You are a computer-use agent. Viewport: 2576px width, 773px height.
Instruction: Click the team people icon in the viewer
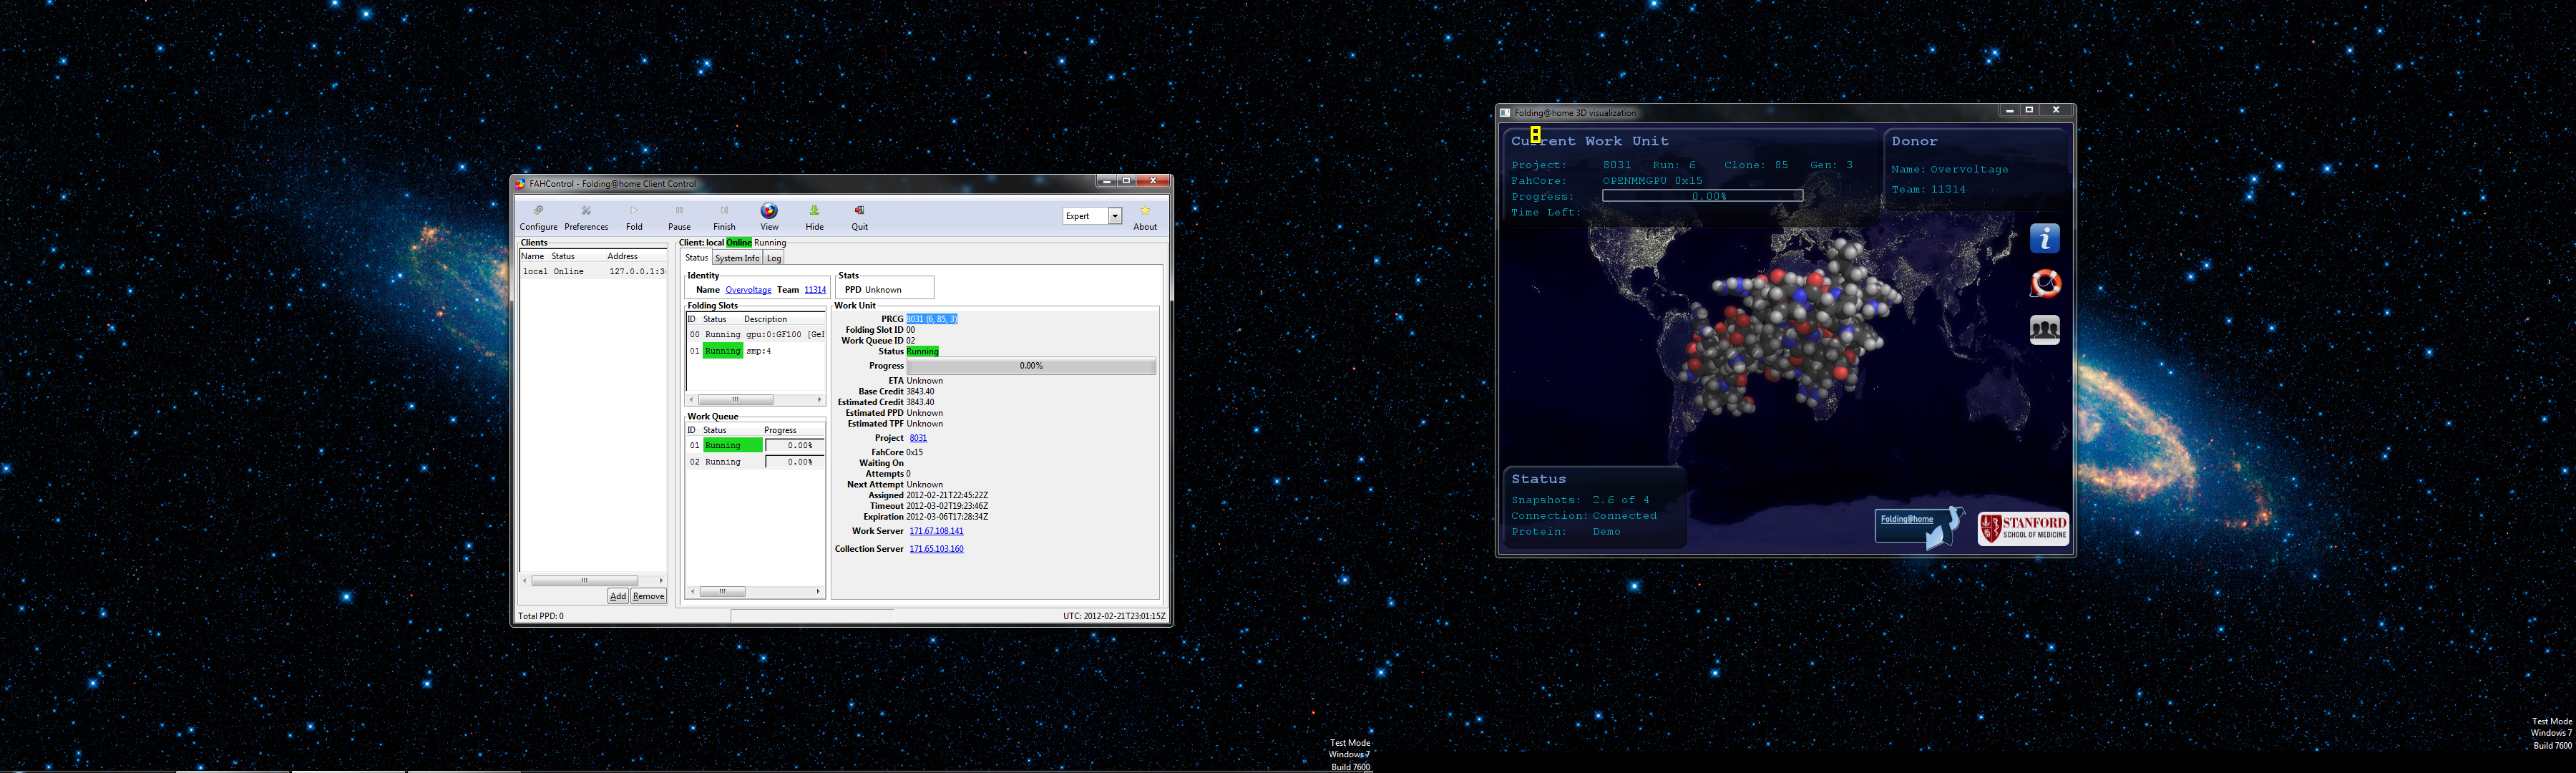tap(2045, 329)
